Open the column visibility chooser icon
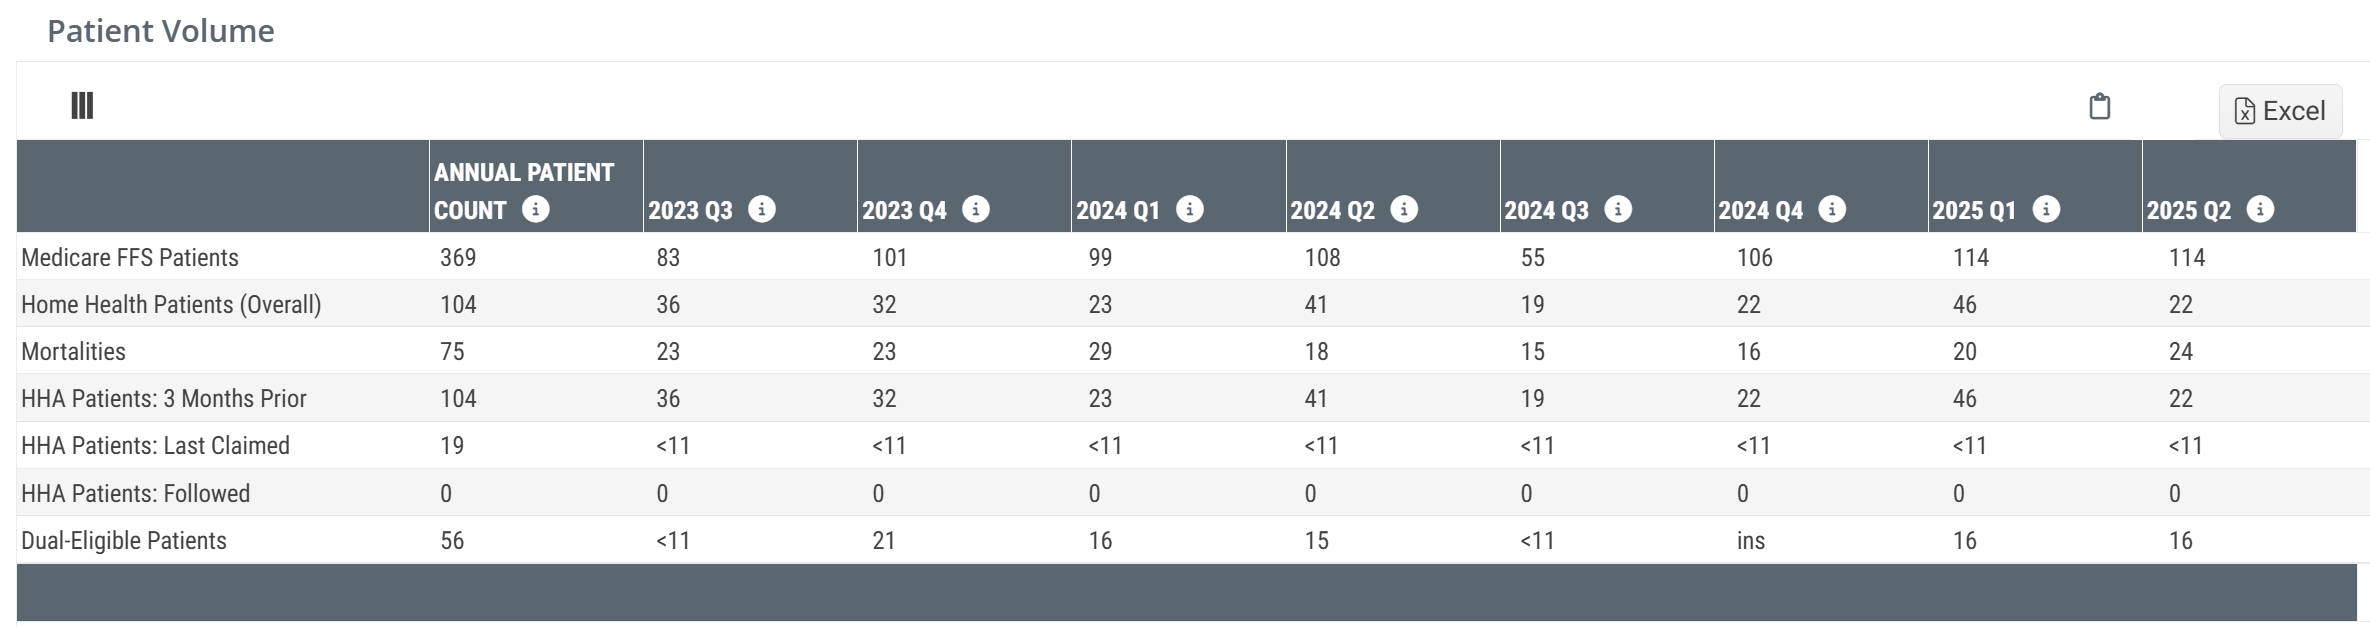The width and height of the screenshot is (2370, 627). click(x=82, y=105)
